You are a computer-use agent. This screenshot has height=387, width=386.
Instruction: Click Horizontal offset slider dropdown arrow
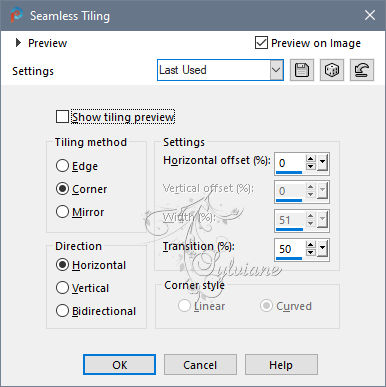point(322,163)
